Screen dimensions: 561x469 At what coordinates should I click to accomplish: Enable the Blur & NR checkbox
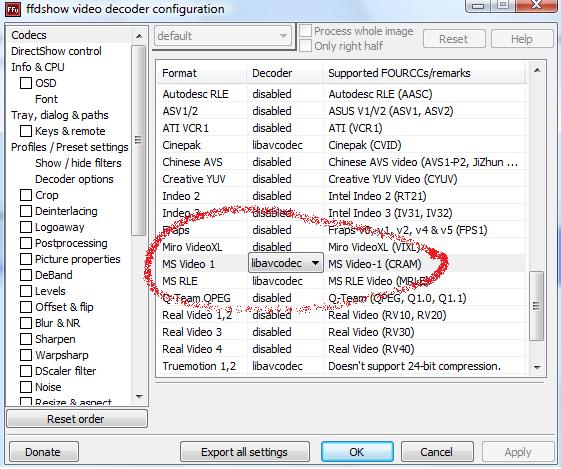pos(26,323)
